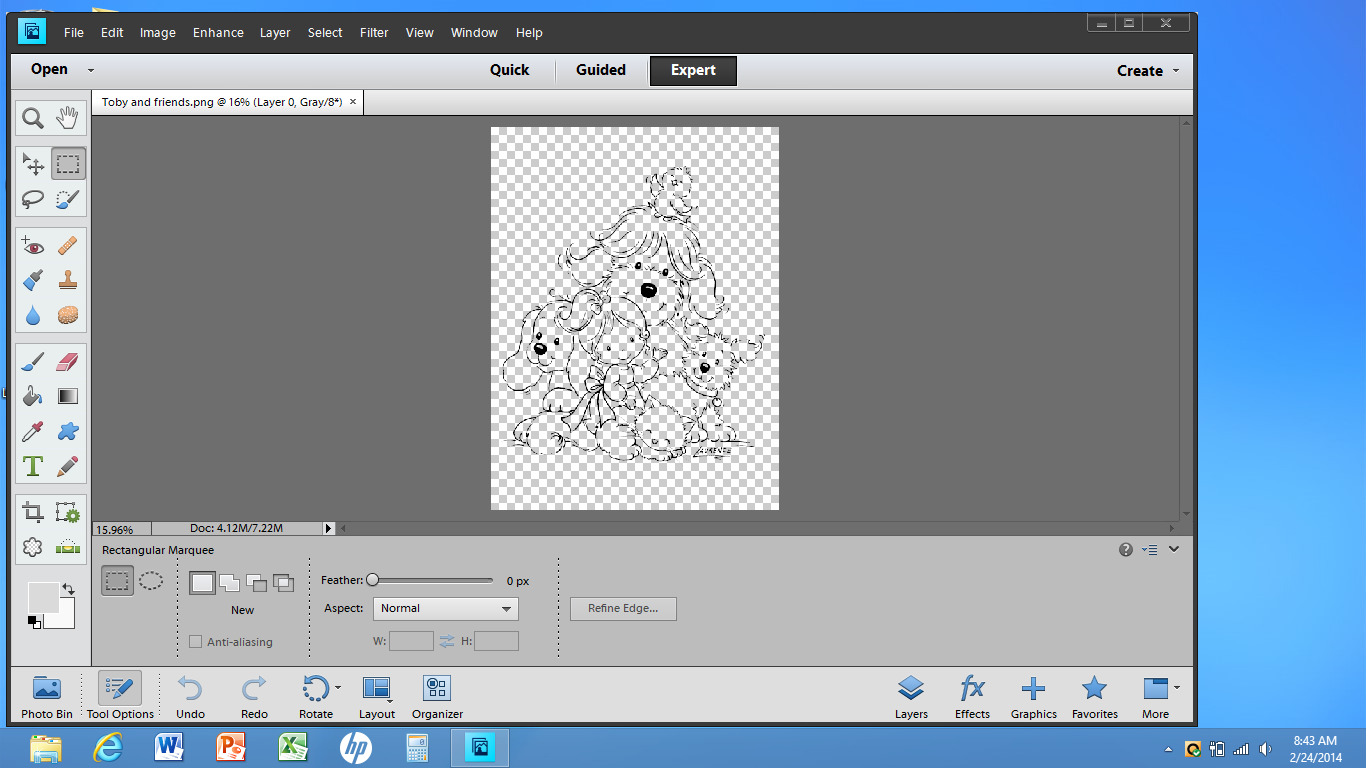The image size is (1366, 768).
Task: Reset to default black and white colors
Action: [35, 622]
